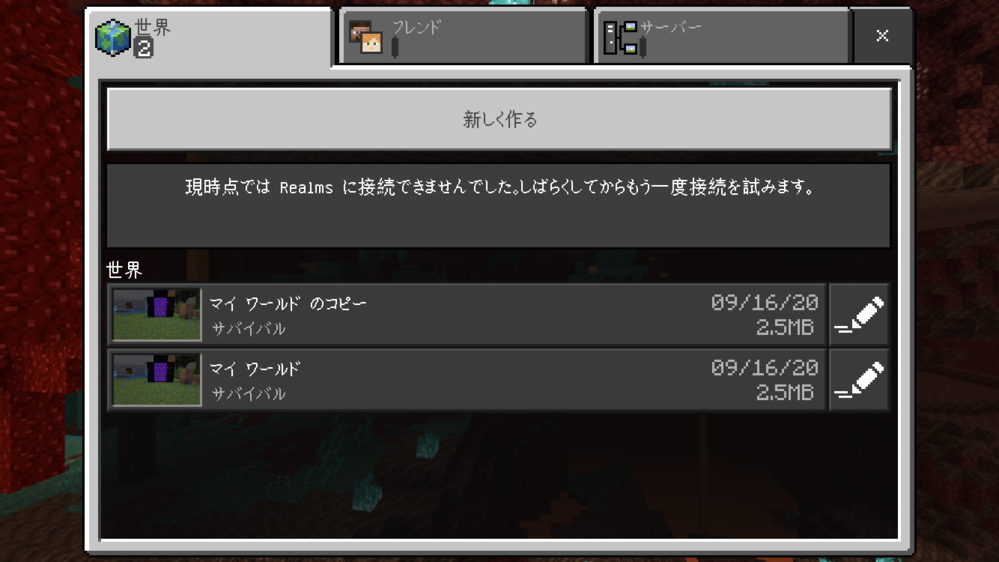Launch the マイ ワールド world name

tap(255, 369)
